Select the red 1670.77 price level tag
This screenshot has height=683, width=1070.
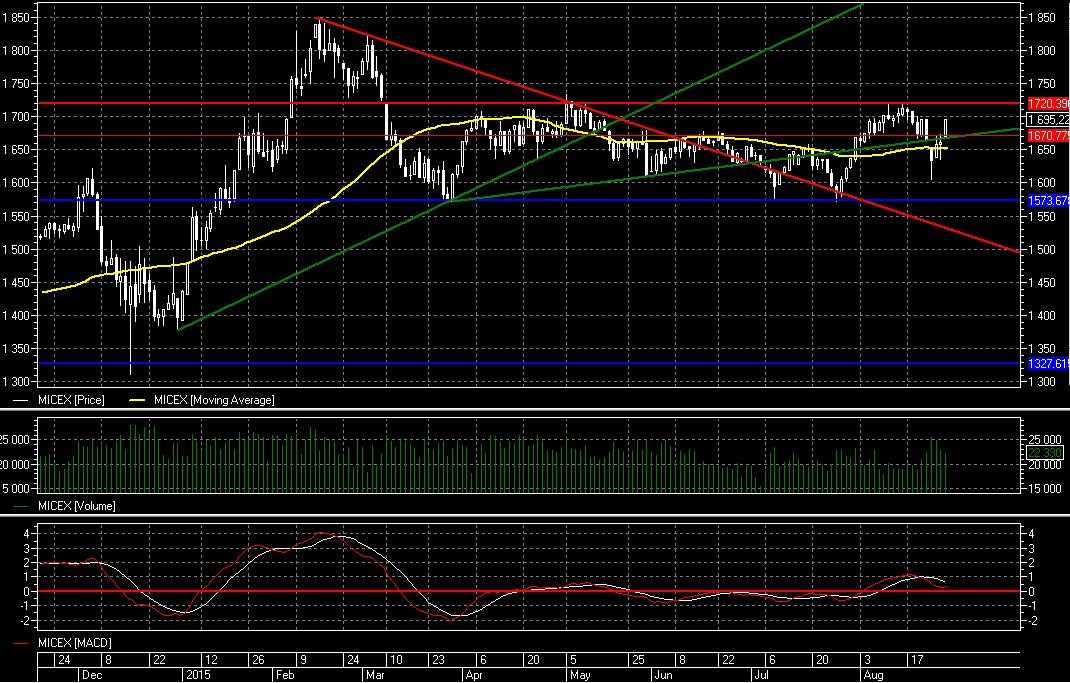pos(1047,135)
